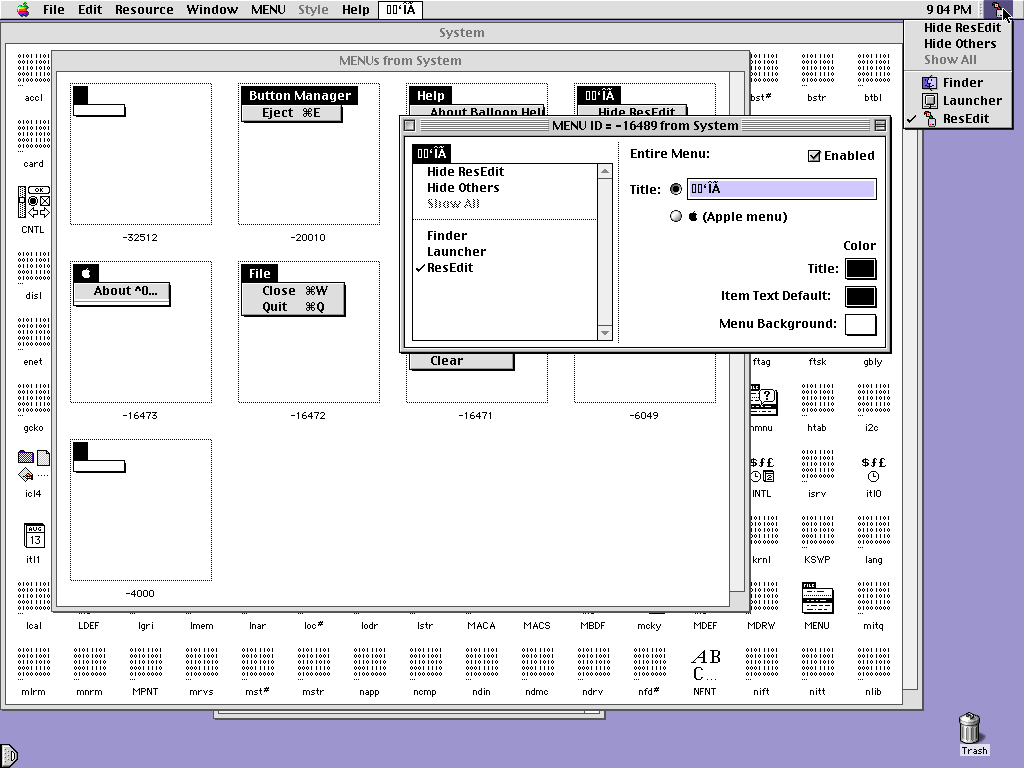Select Hide ResEdit item in menu editor
1024x768 pixels.
(505, 172)
